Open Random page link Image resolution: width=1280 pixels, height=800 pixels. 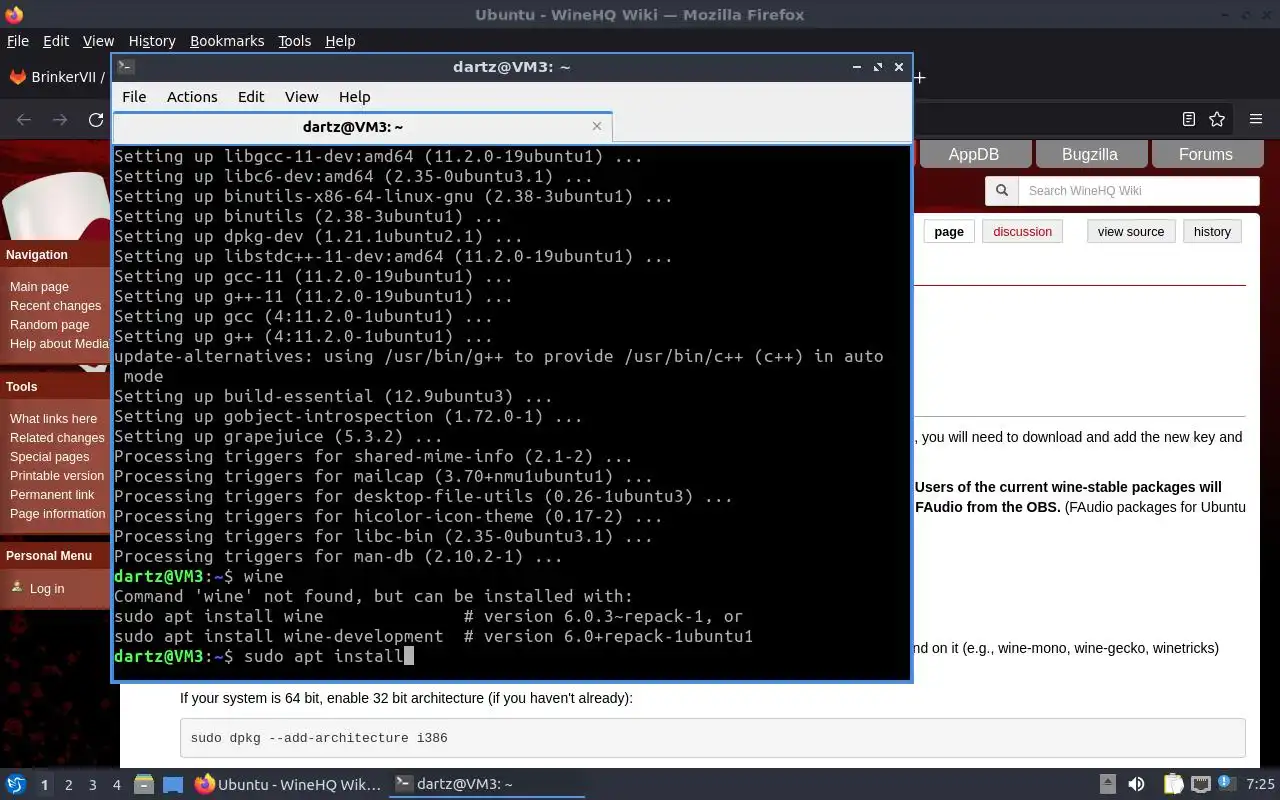pos(49,324)
